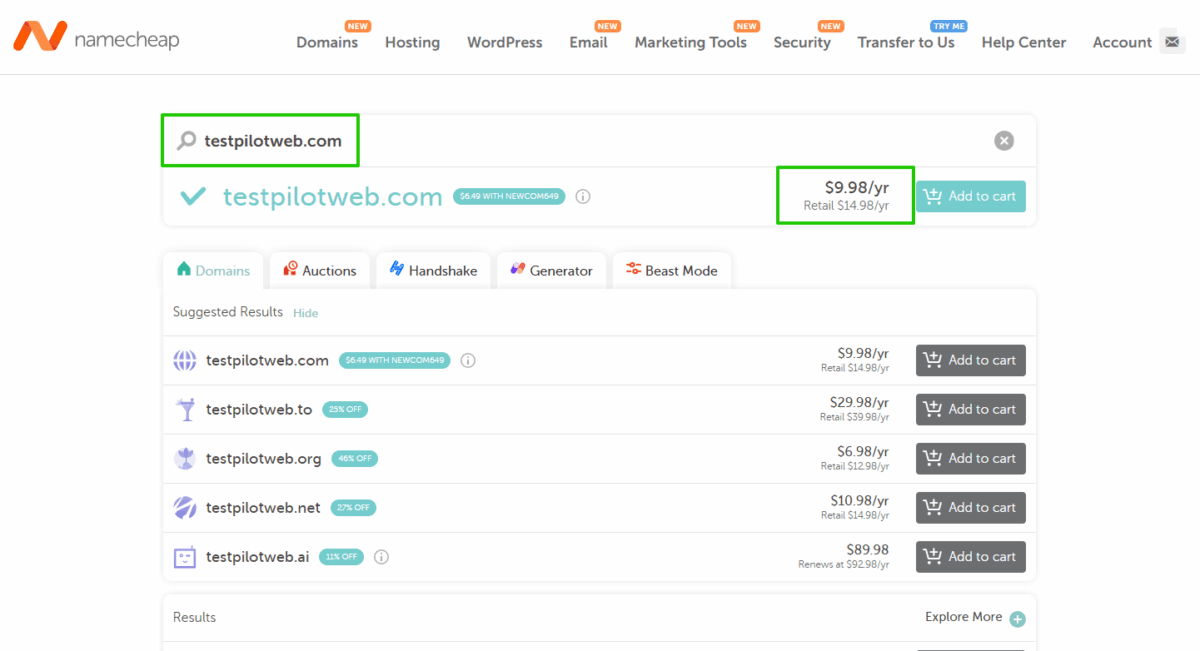Open the Domains menu in navigation
Image resolution: width=1200 pixels, height=651 pixels.
[327, 42]
